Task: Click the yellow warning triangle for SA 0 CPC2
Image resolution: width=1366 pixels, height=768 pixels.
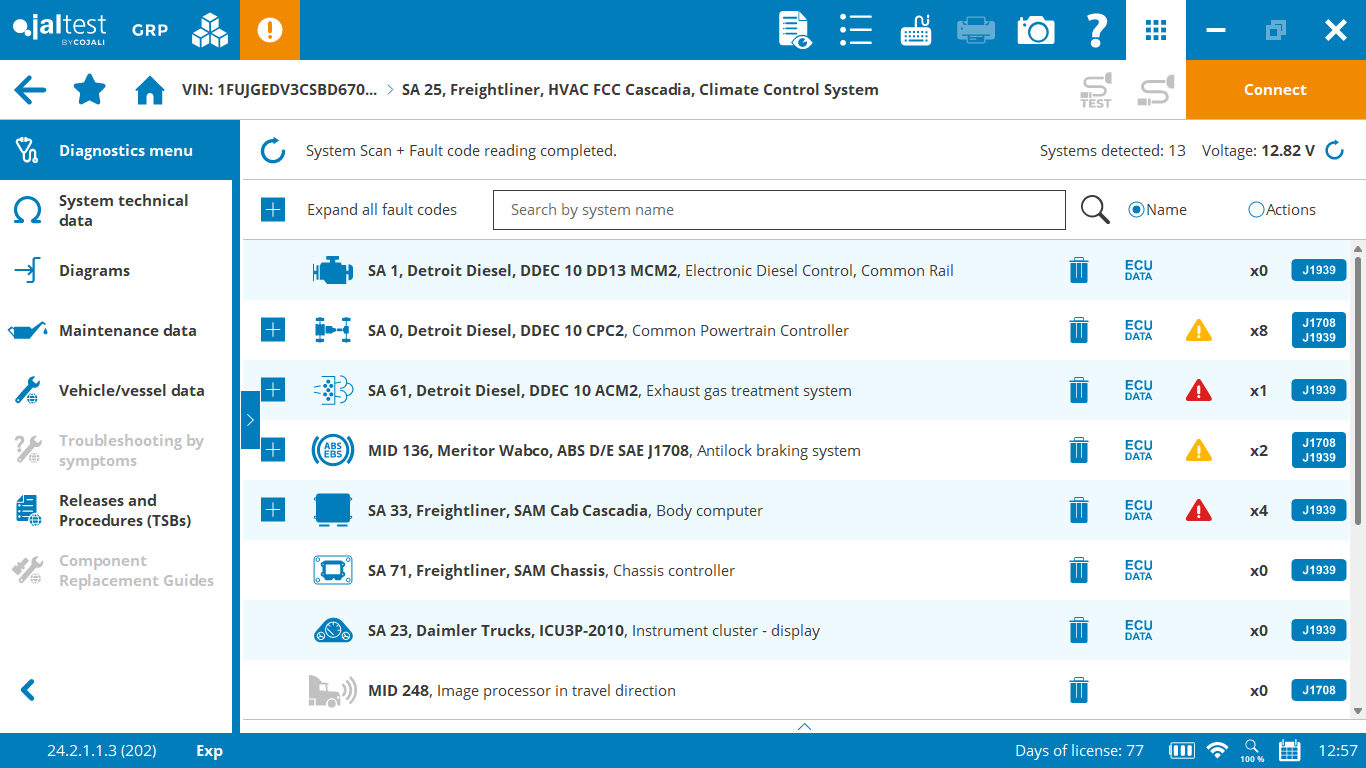Action: [1198, 331]
